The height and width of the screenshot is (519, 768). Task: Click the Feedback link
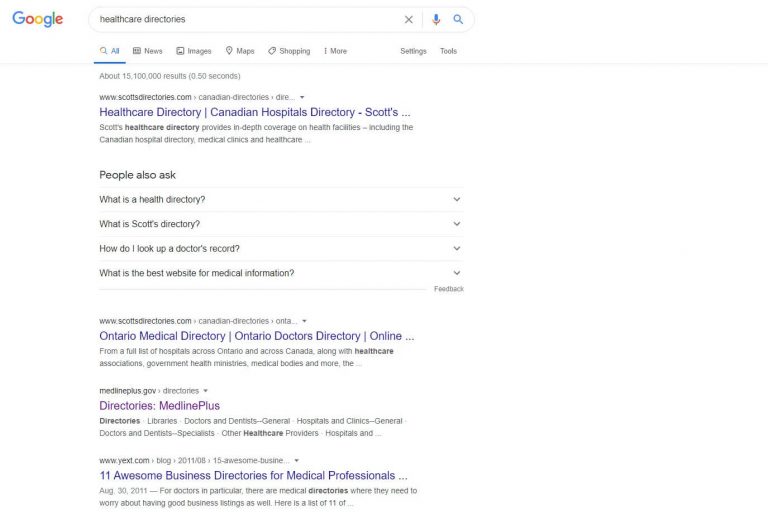pos(449,289)
